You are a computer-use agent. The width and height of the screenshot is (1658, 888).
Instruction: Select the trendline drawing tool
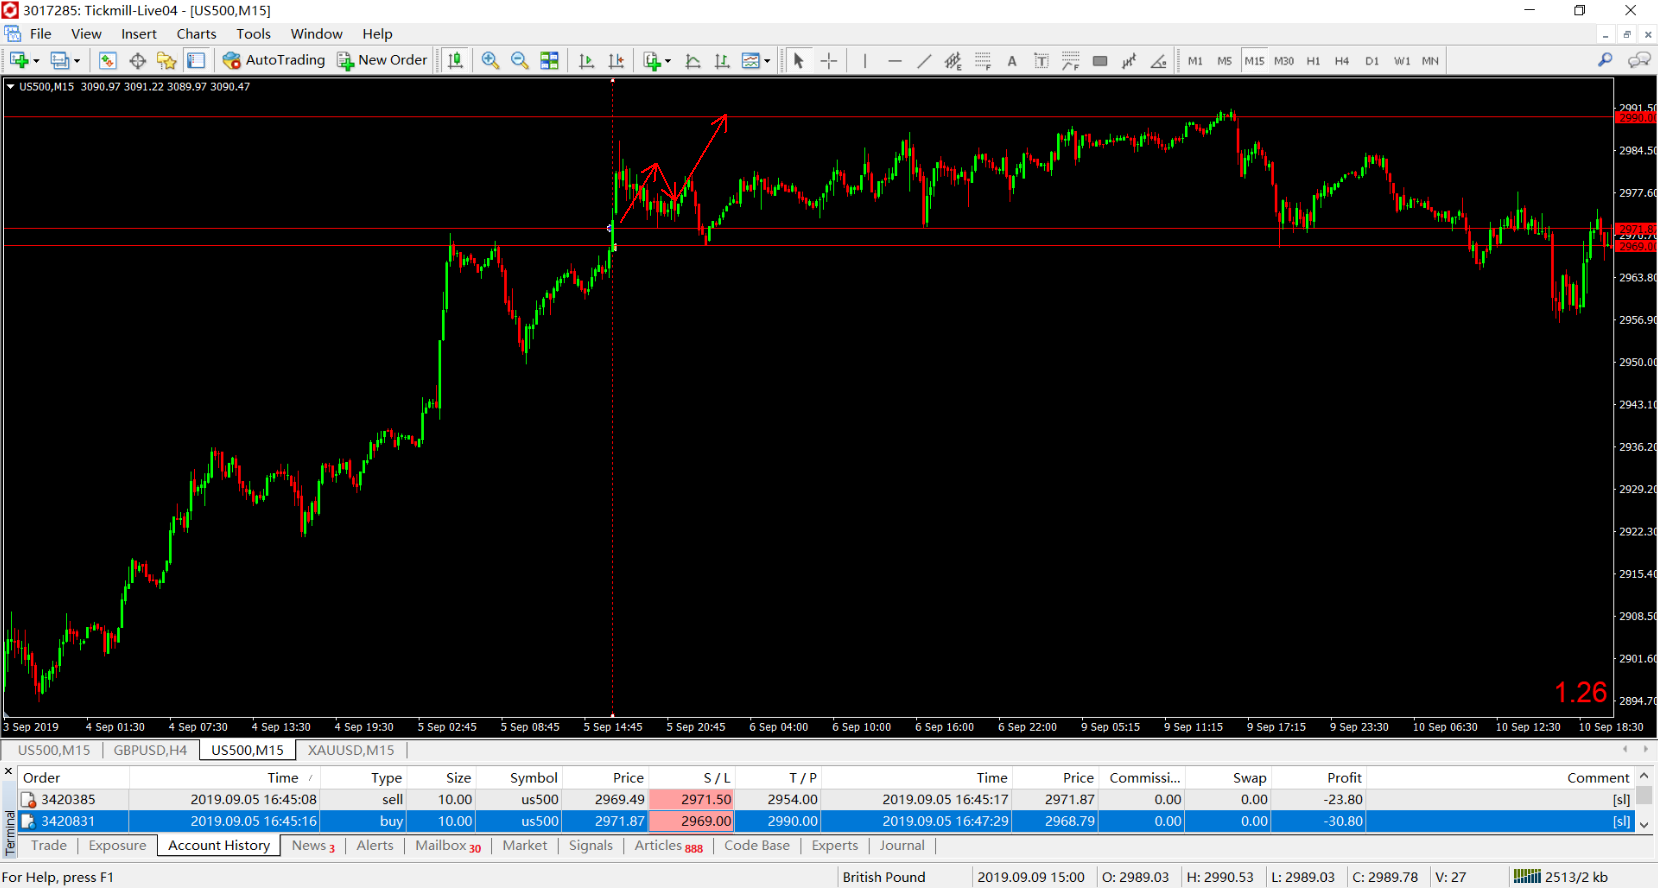coord(924,61)
